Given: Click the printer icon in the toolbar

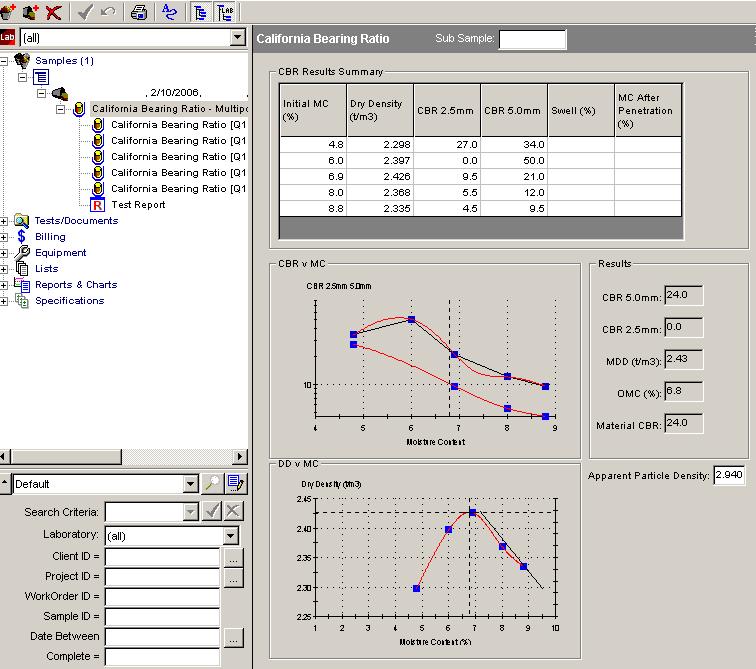Looking at the screenshot, I should (x=139, y=12).
